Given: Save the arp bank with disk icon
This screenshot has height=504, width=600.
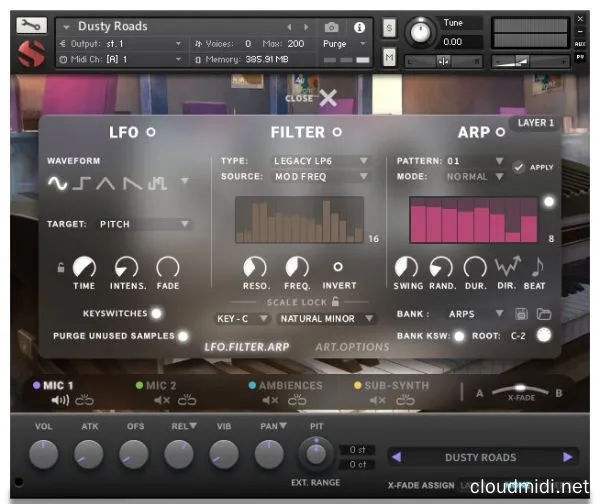Looking at the screenshot, I should (521, 314).
